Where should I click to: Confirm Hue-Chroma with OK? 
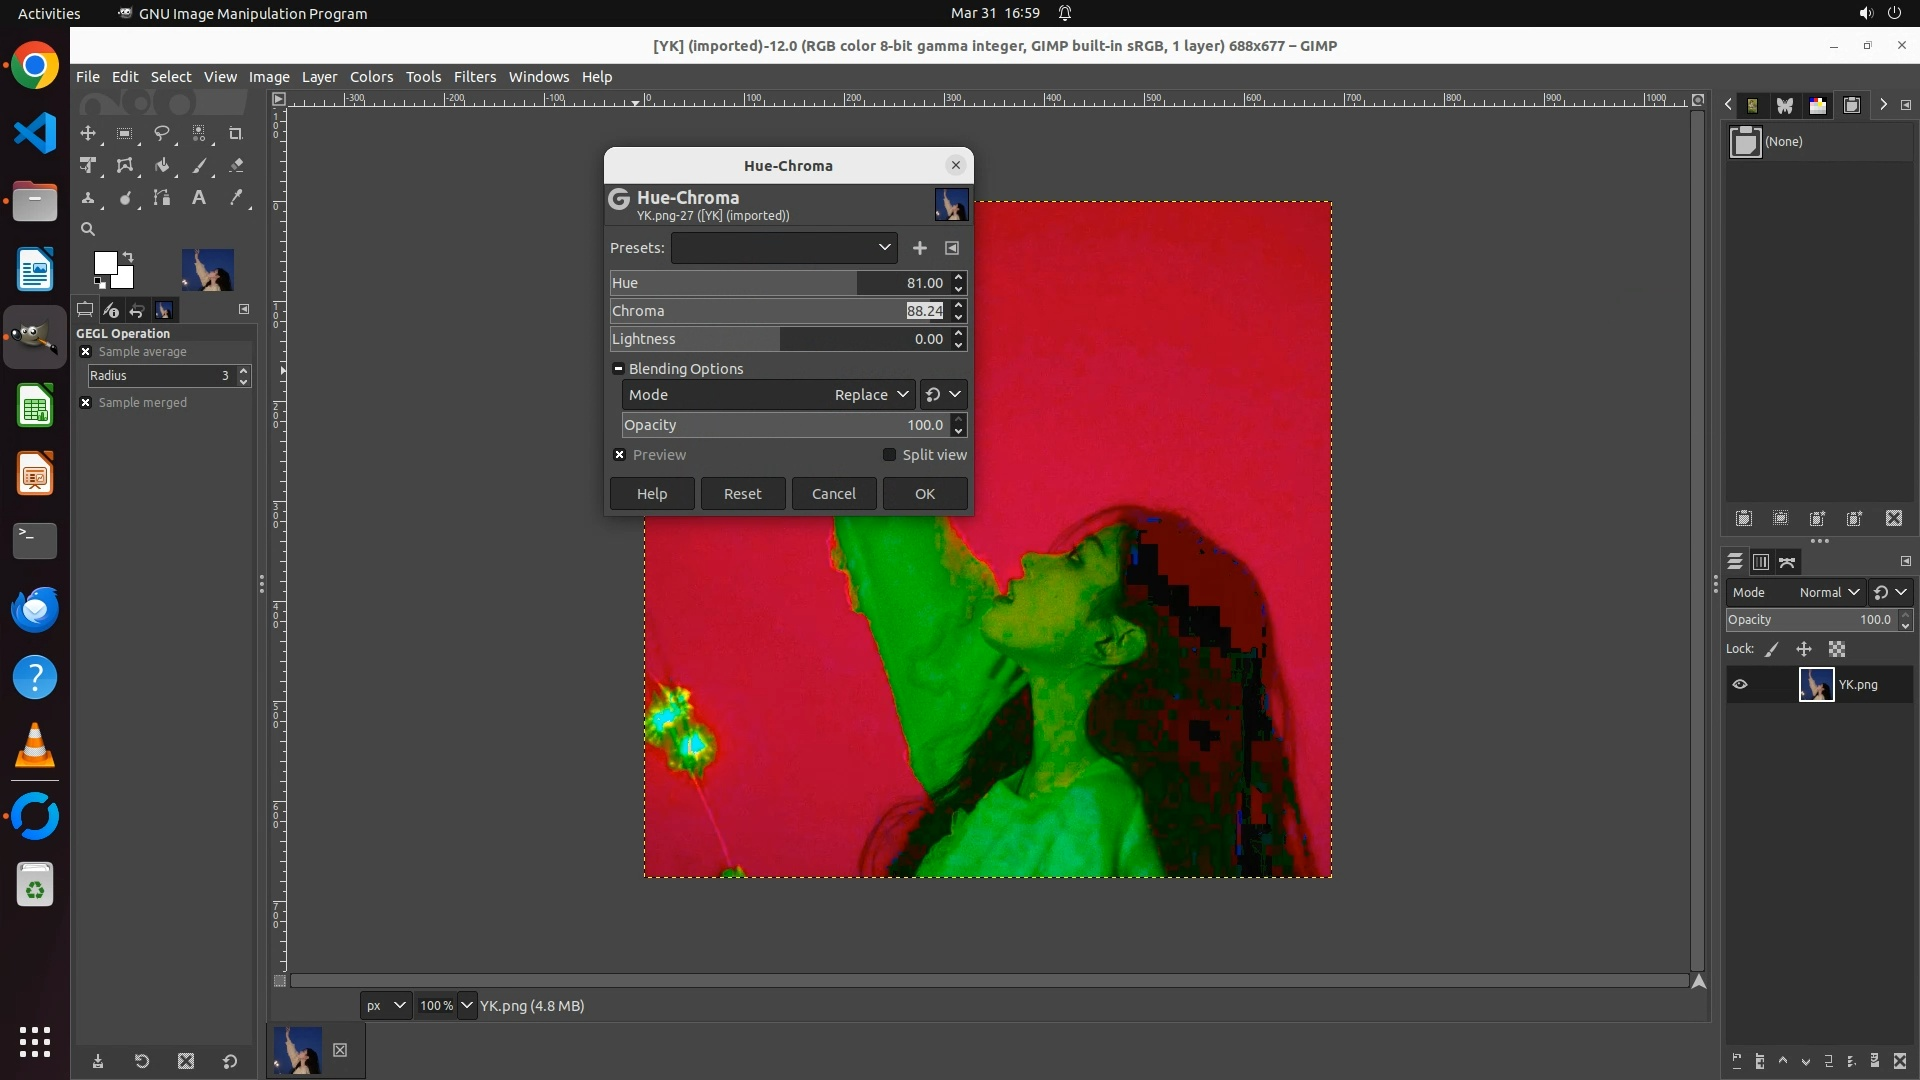pos(924,494)
